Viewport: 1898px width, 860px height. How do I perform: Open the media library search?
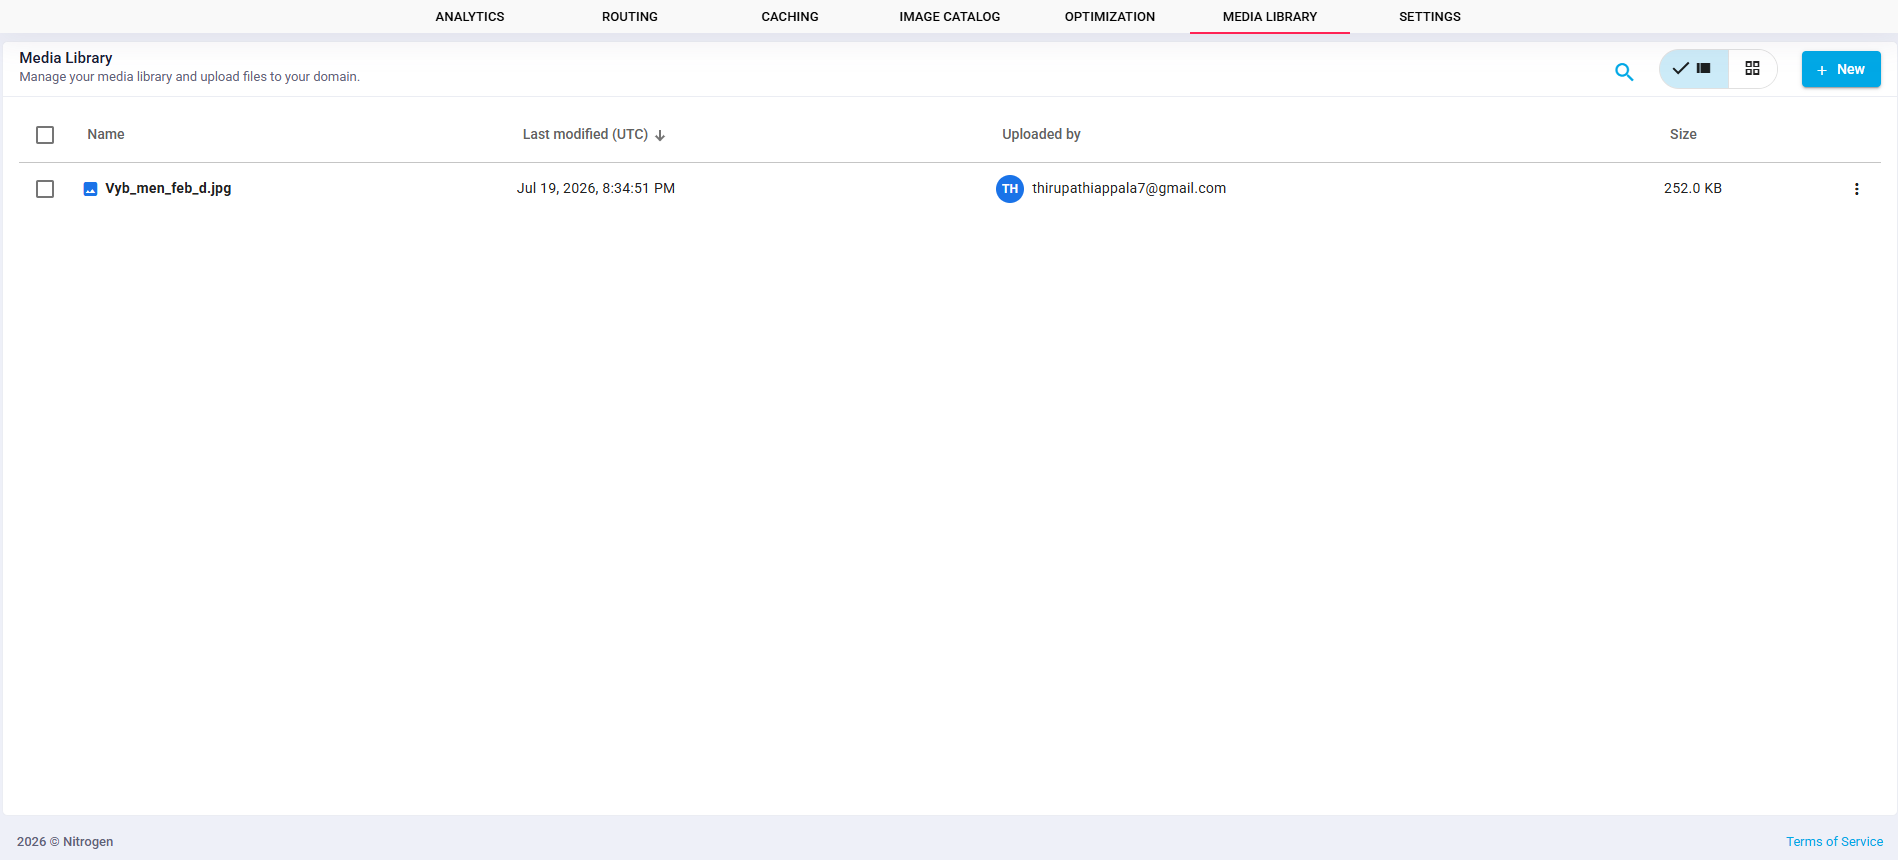1624,71
